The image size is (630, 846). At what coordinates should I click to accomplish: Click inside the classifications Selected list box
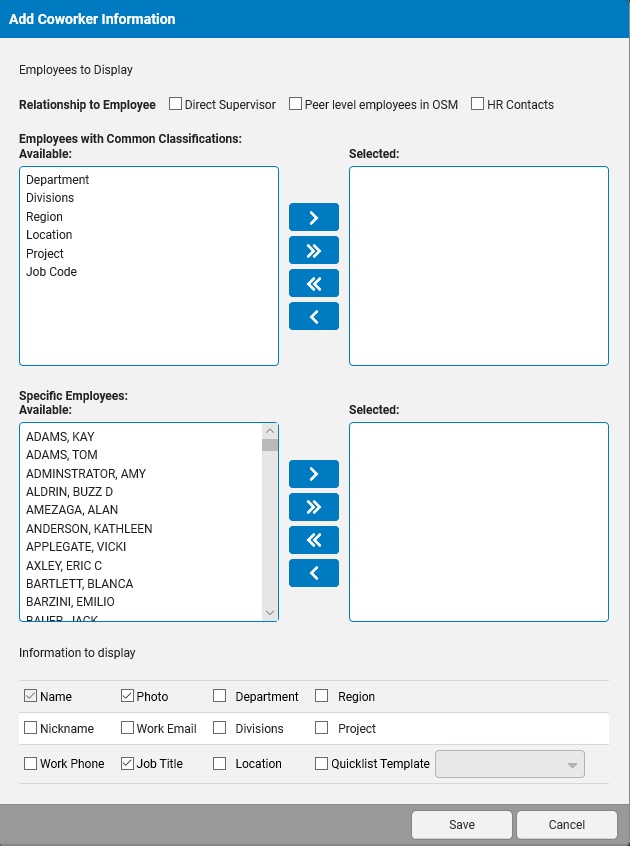click(479, 266)
